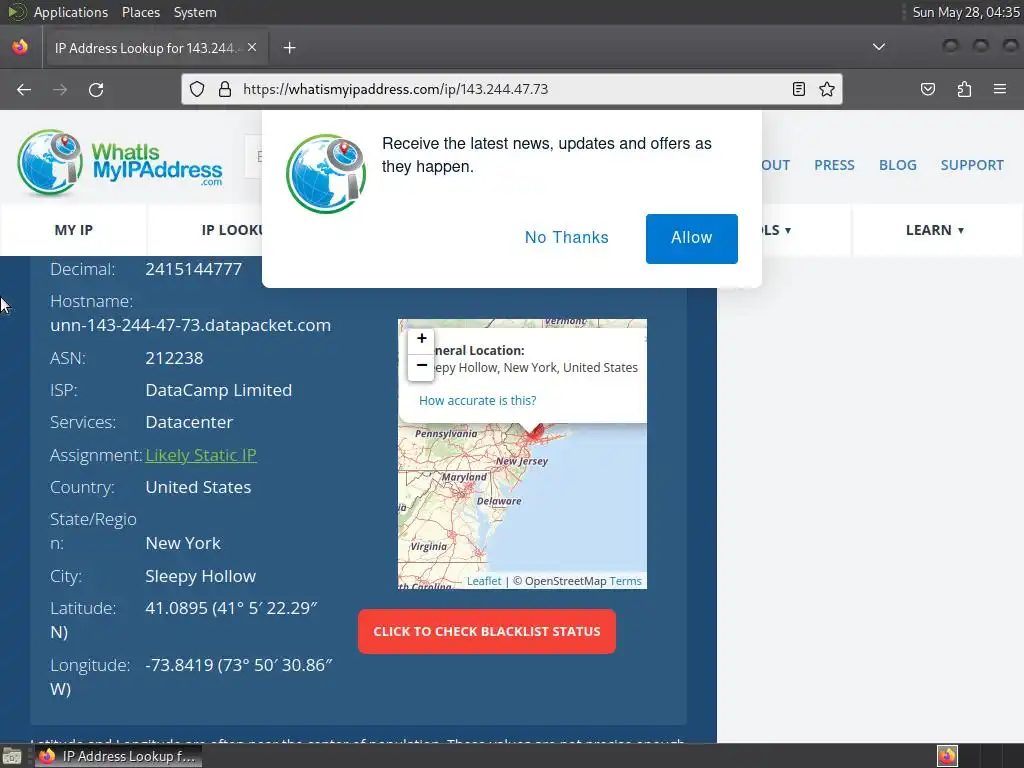Select the hostname unn-143-244-47-73.datapacket.com
Viewport: 1024px width, 768px height.
click(x=191, y=325)
